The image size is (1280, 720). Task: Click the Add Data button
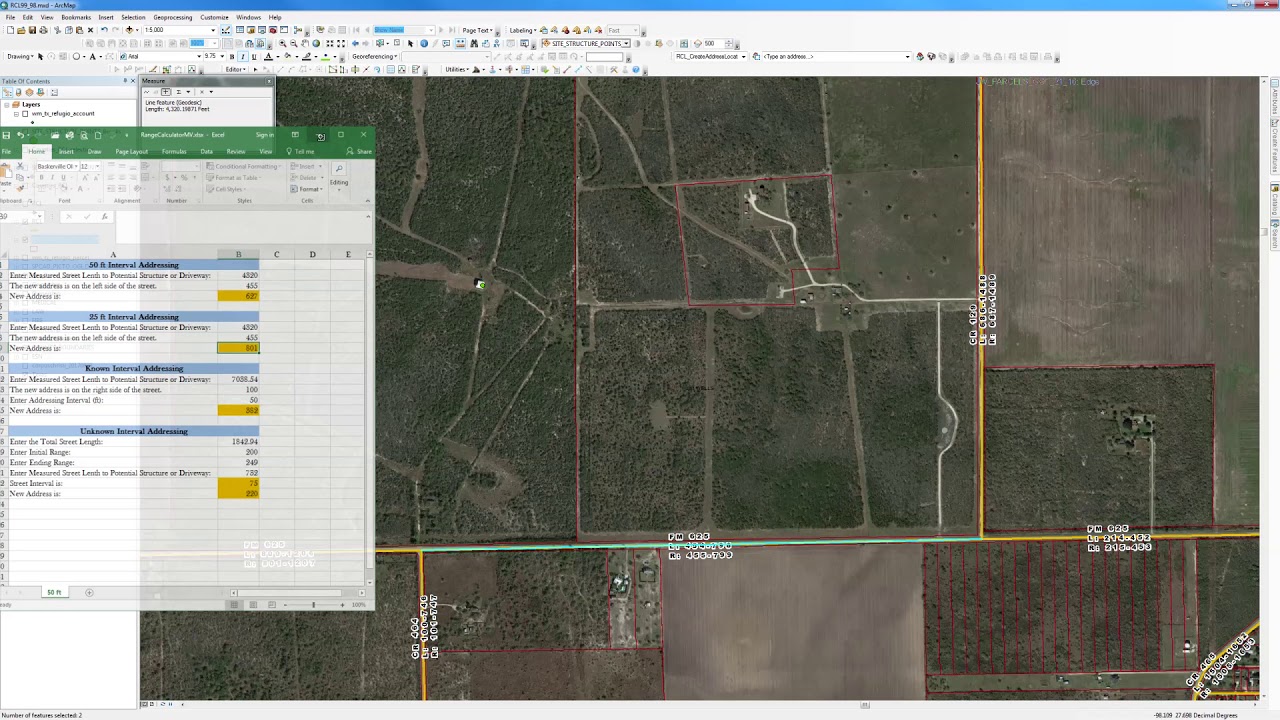[x=129, y=30]
